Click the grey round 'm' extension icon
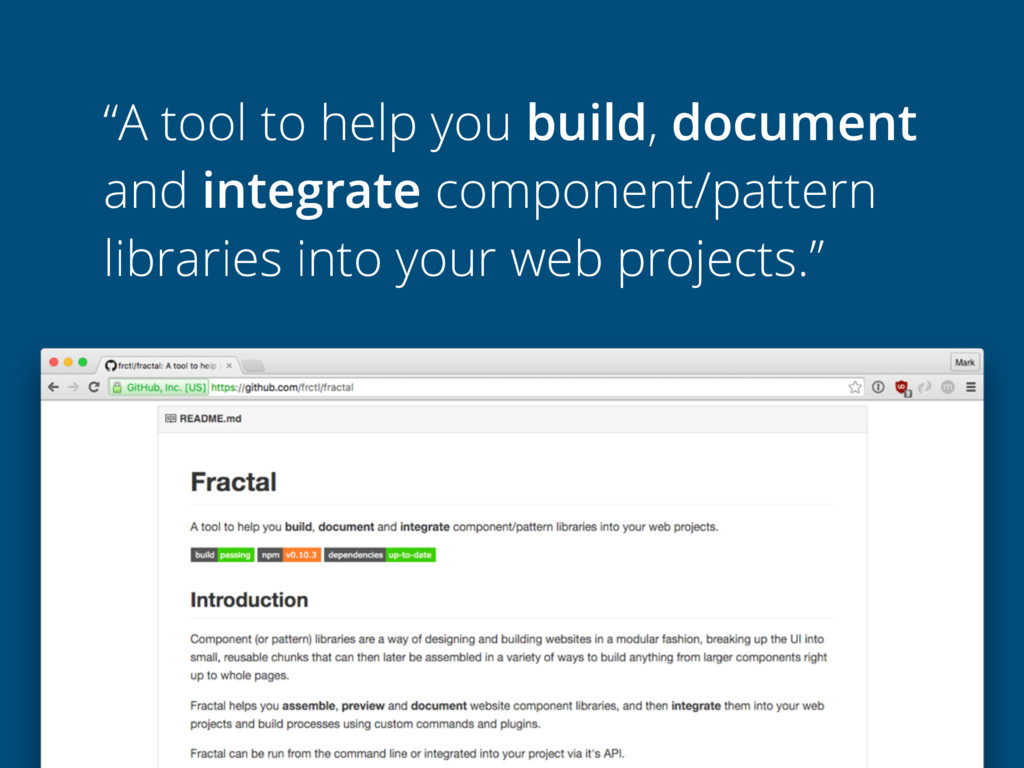The width and height of the screenshot is (1024, 768). tap(948, 387)
